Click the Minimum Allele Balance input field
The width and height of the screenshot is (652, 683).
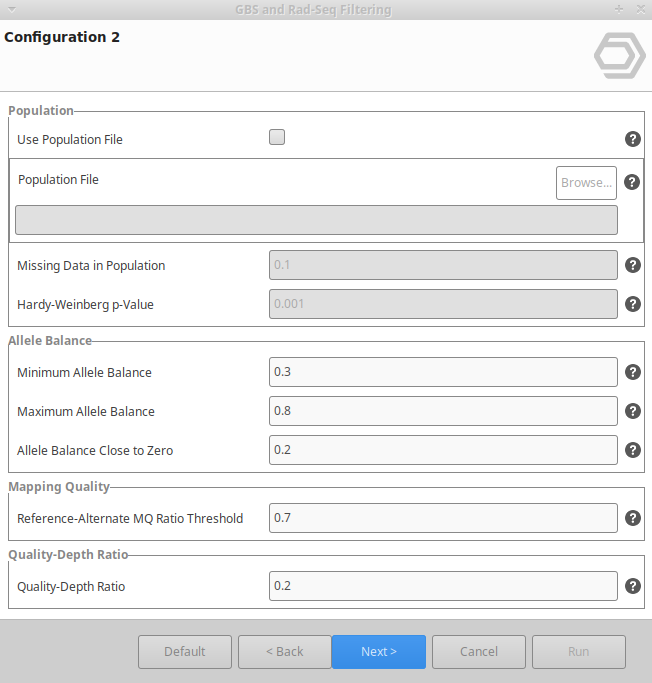click(443, 372)
